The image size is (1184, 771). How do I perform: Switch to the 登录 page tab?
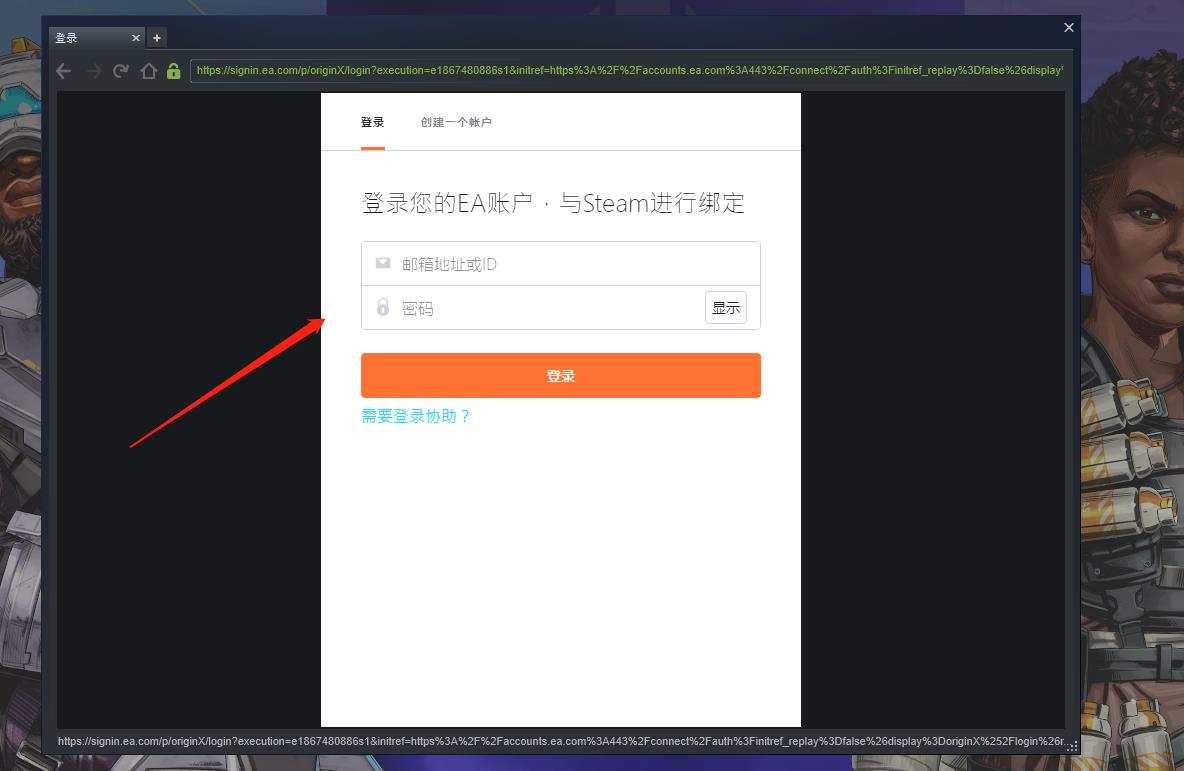[x=372, y=122]
